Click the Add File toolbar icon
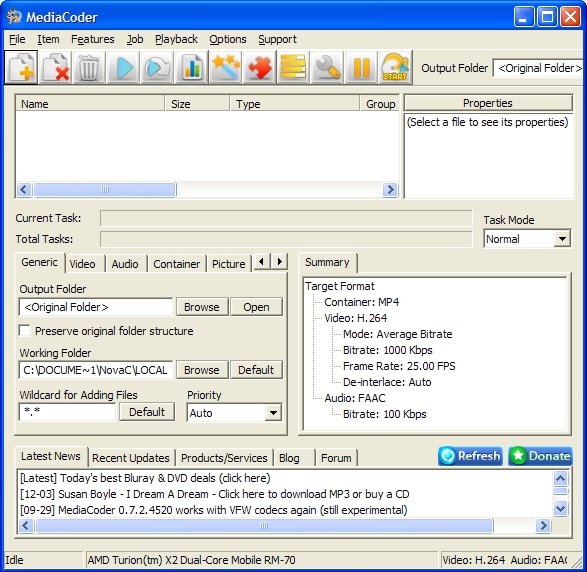587x572 pixels. click(x=22, y=67)
